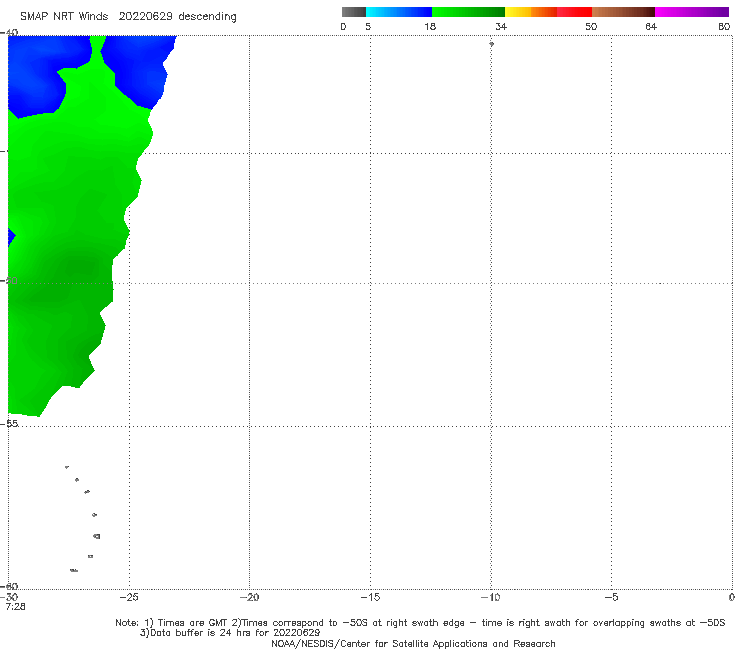The width and height of the screenshot is (740, 650).
Task: Click the longitude axis label '-20'
Action: (249, 597)
